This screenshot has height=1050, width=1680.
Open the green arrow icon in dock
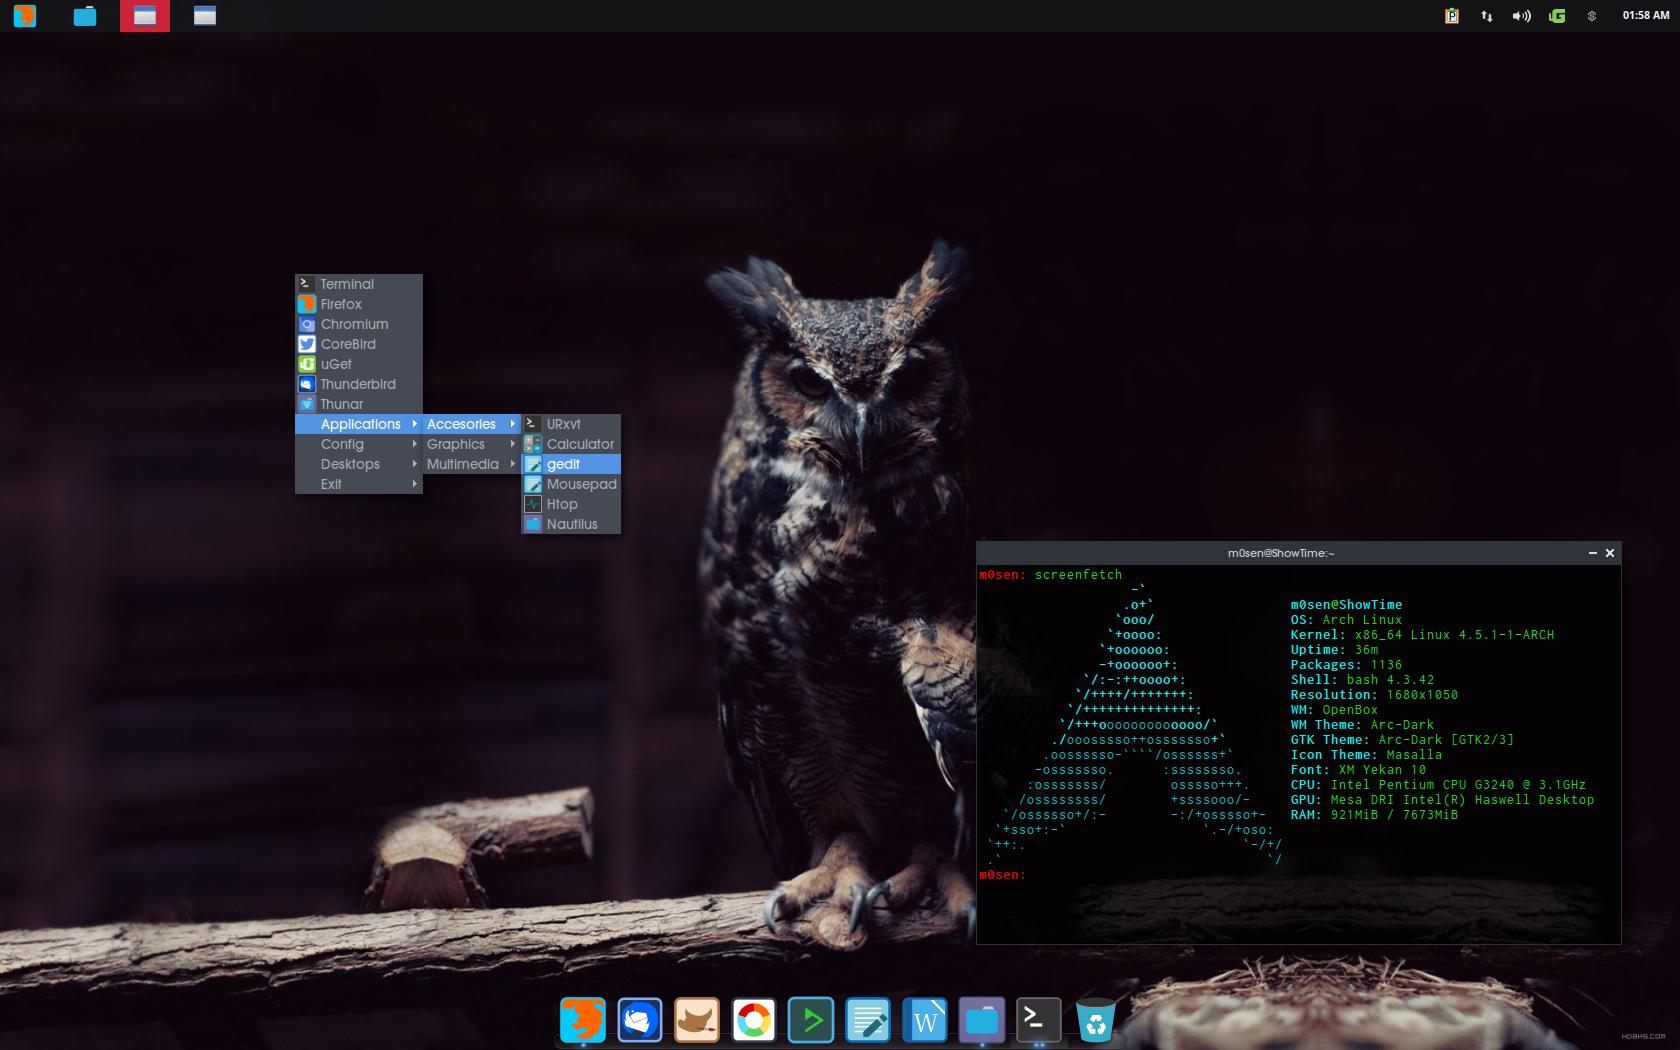click(x=811, y=1020)
